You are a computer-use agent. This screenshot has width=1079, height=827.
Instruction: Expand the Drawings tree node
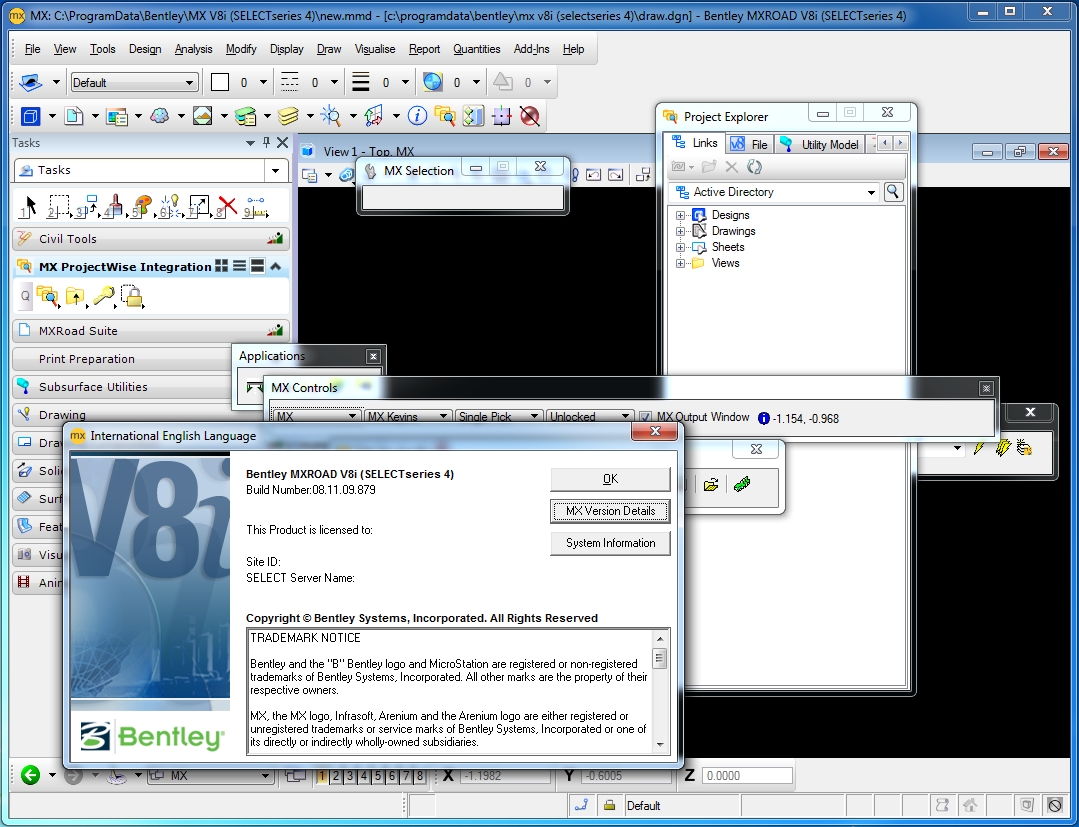681,231
